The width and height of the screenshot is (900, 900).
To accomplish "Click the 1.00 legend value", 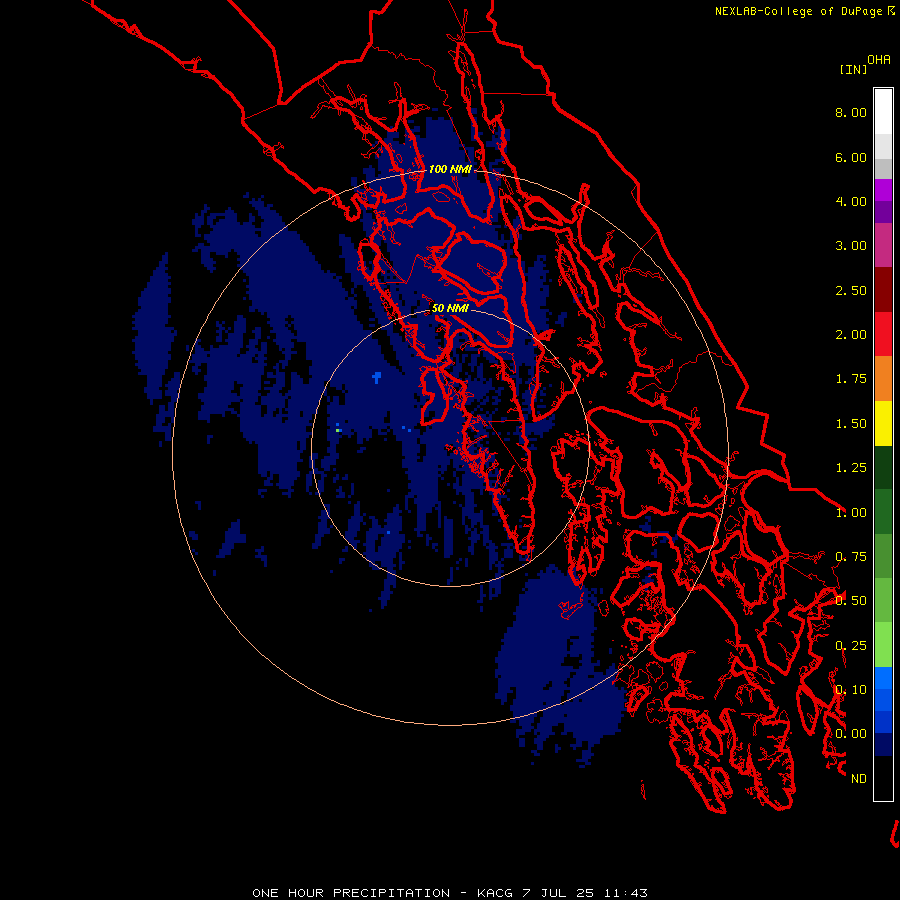I will click(851, 513).
